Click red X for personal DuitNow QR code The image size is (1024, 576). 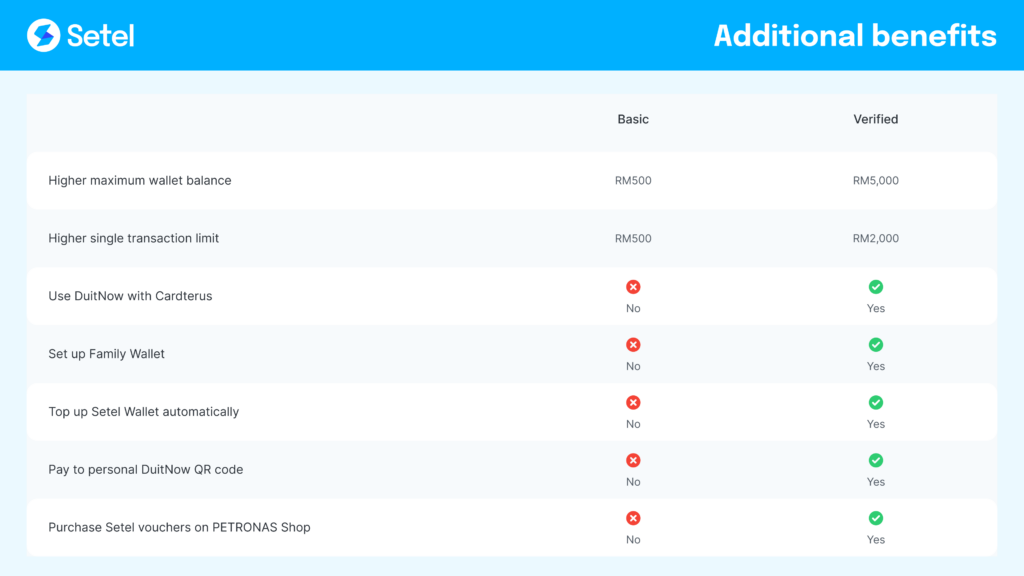633,461
